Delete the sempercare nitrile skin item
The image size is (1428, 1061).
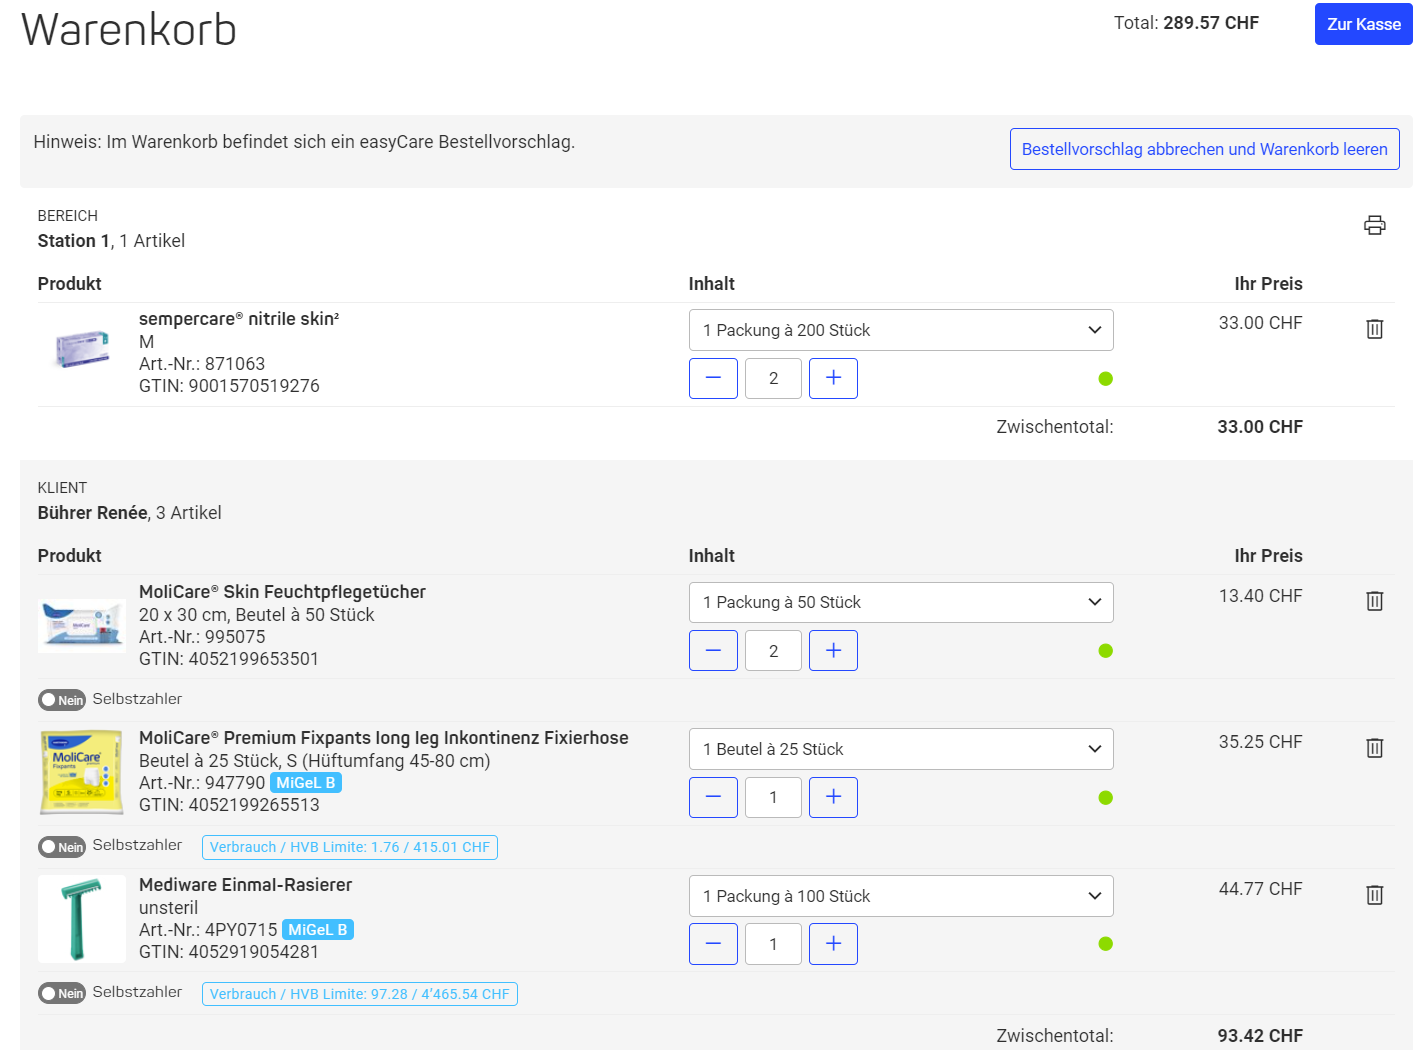point(1375,329)
